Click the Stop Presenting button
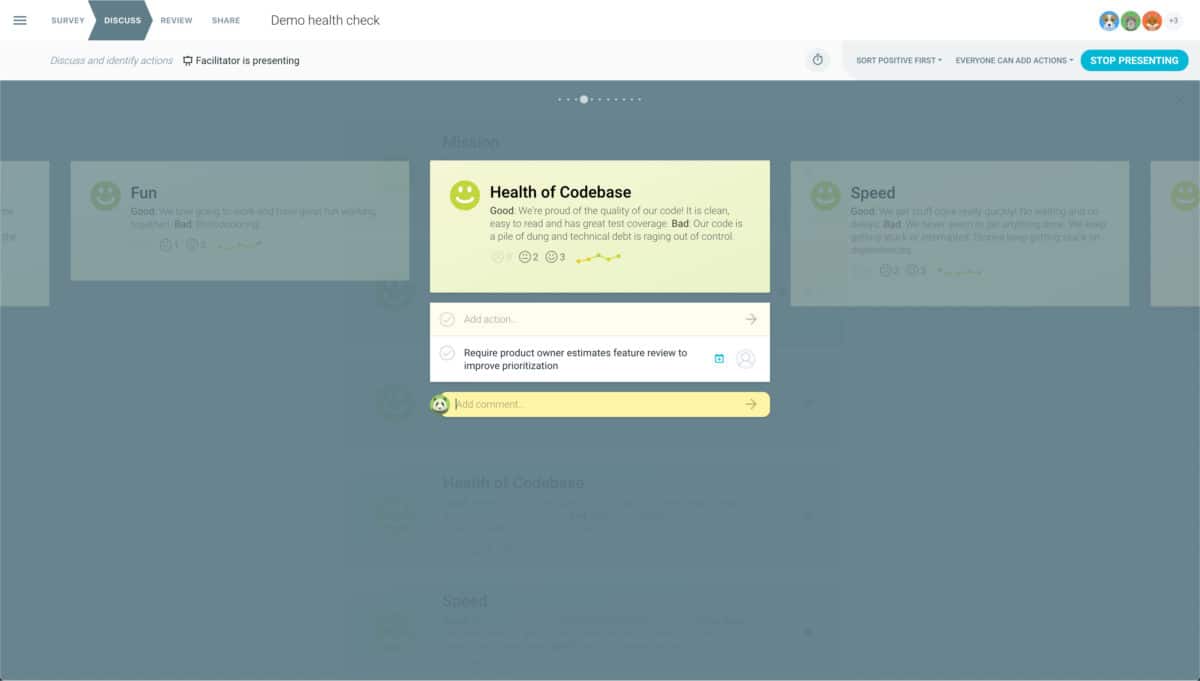 (x=1134, y=60)
